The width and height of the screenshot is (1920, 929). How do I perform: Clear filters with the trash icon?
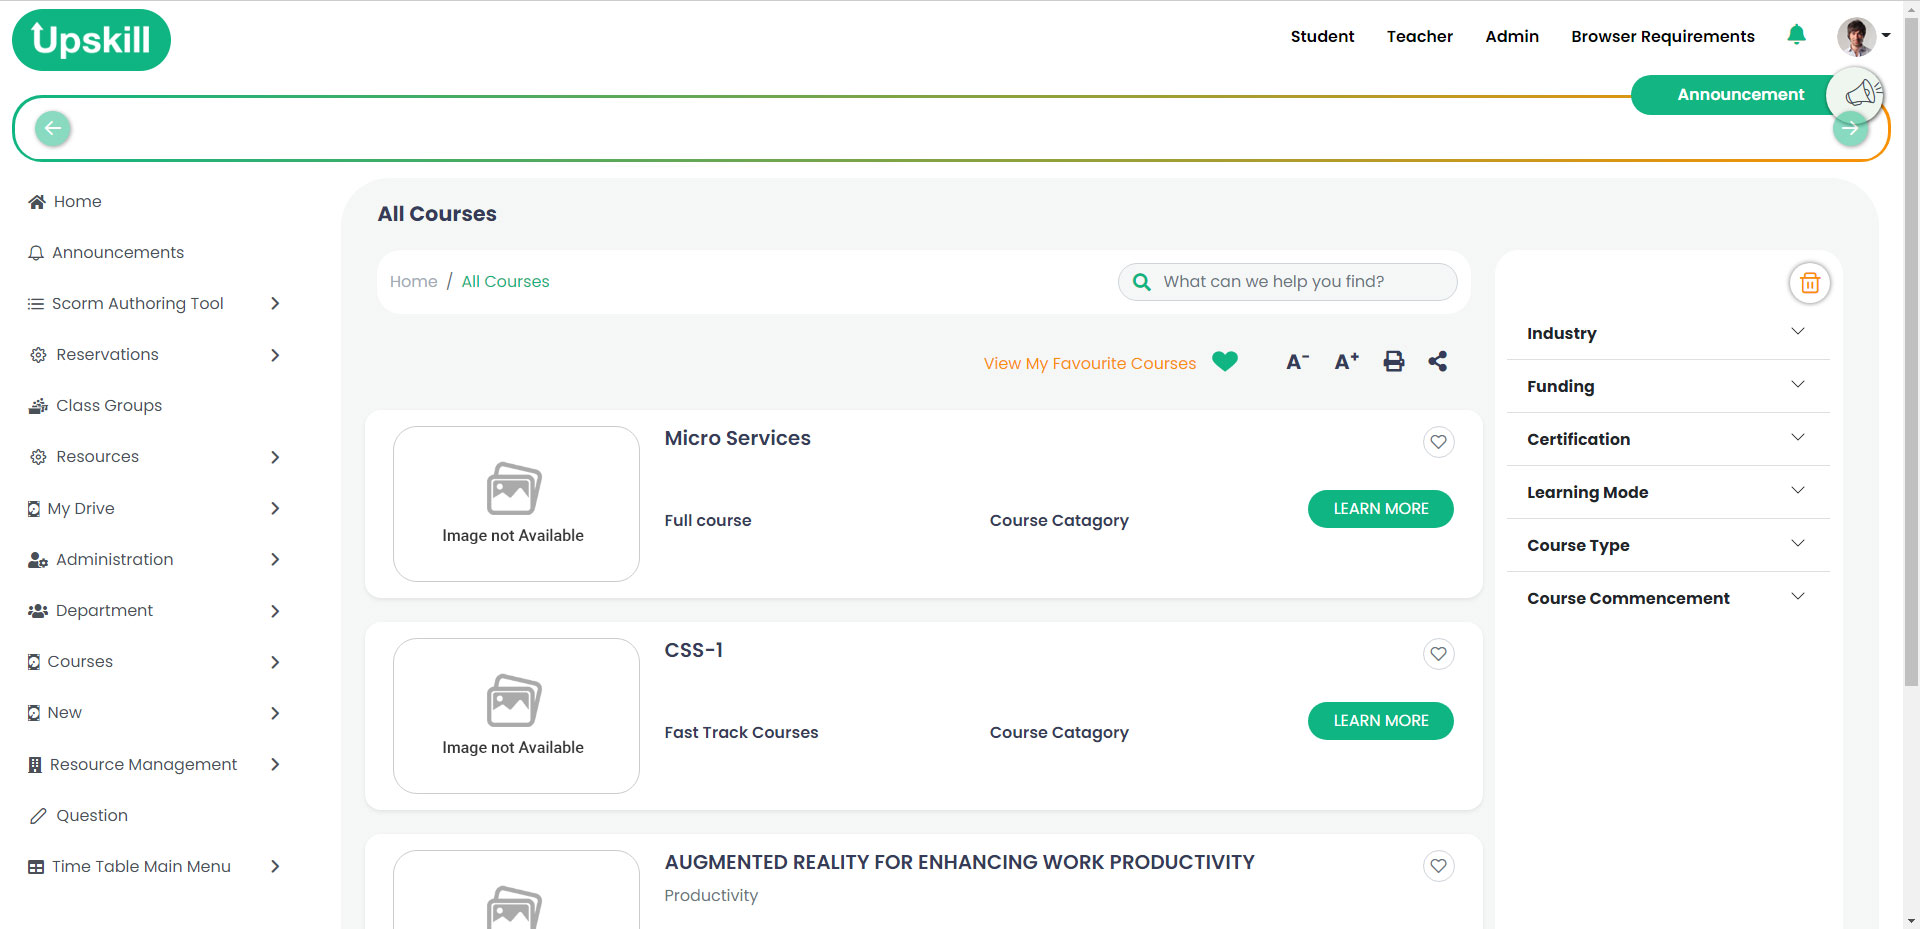tap(1809, 283)
